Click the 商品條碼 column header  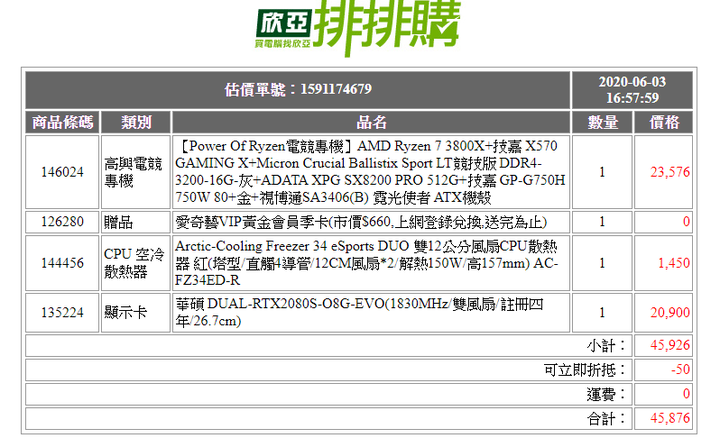62,122
